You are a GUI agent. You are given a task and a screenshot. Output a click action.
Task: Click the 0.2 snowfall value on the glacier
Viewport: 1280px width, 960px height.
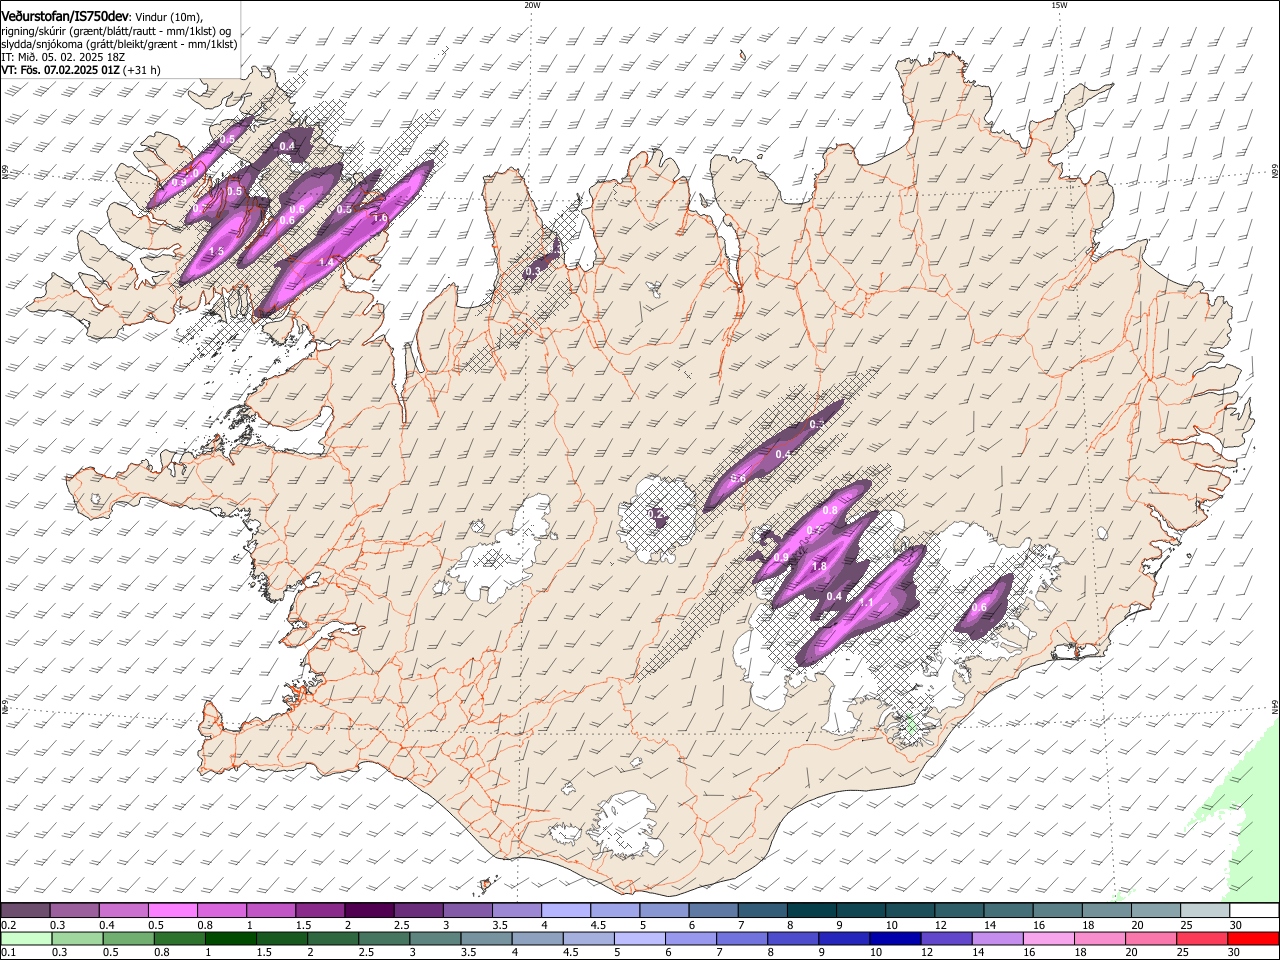(x=656, y=514)
